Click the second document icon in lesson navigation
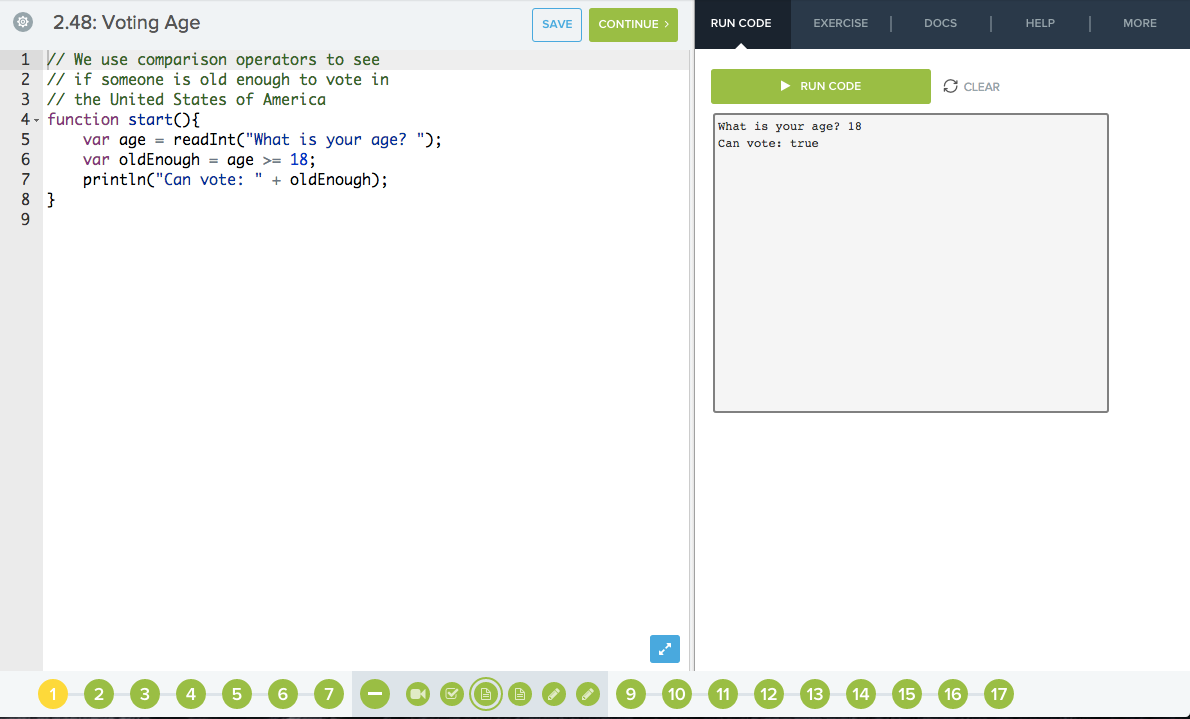The height and width of the screenshot is (719, 1190). [520, 693]
